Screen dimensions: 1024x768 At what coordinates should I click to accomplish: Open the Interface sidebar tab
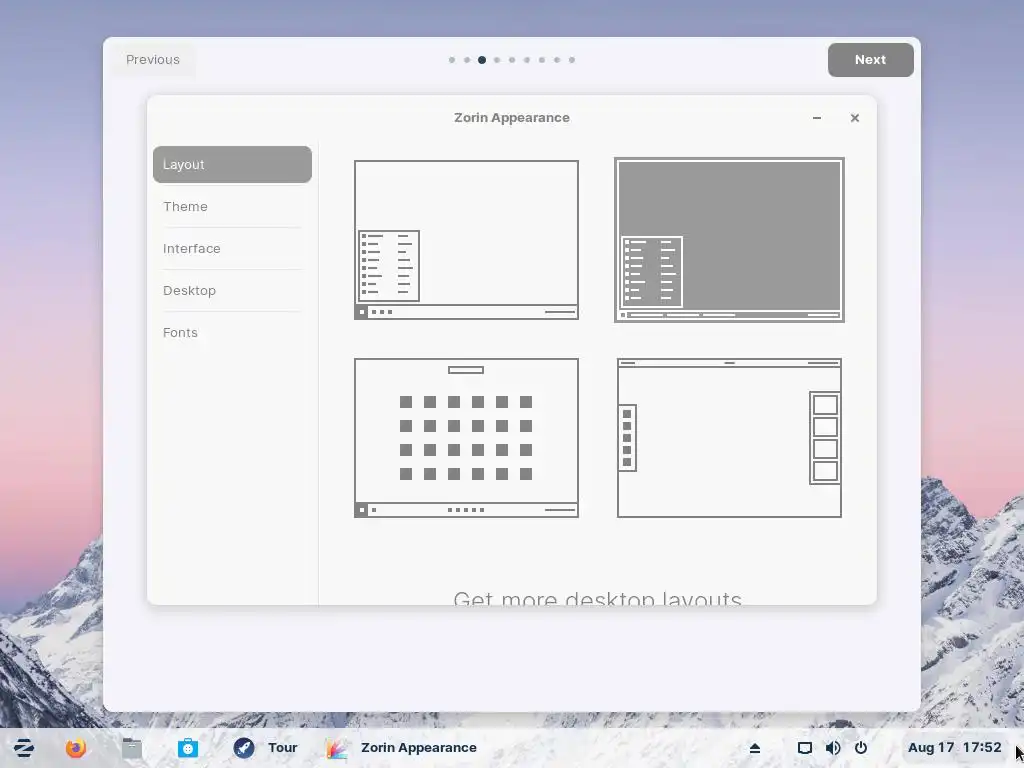pyautogui.click(x=232, y=249)
